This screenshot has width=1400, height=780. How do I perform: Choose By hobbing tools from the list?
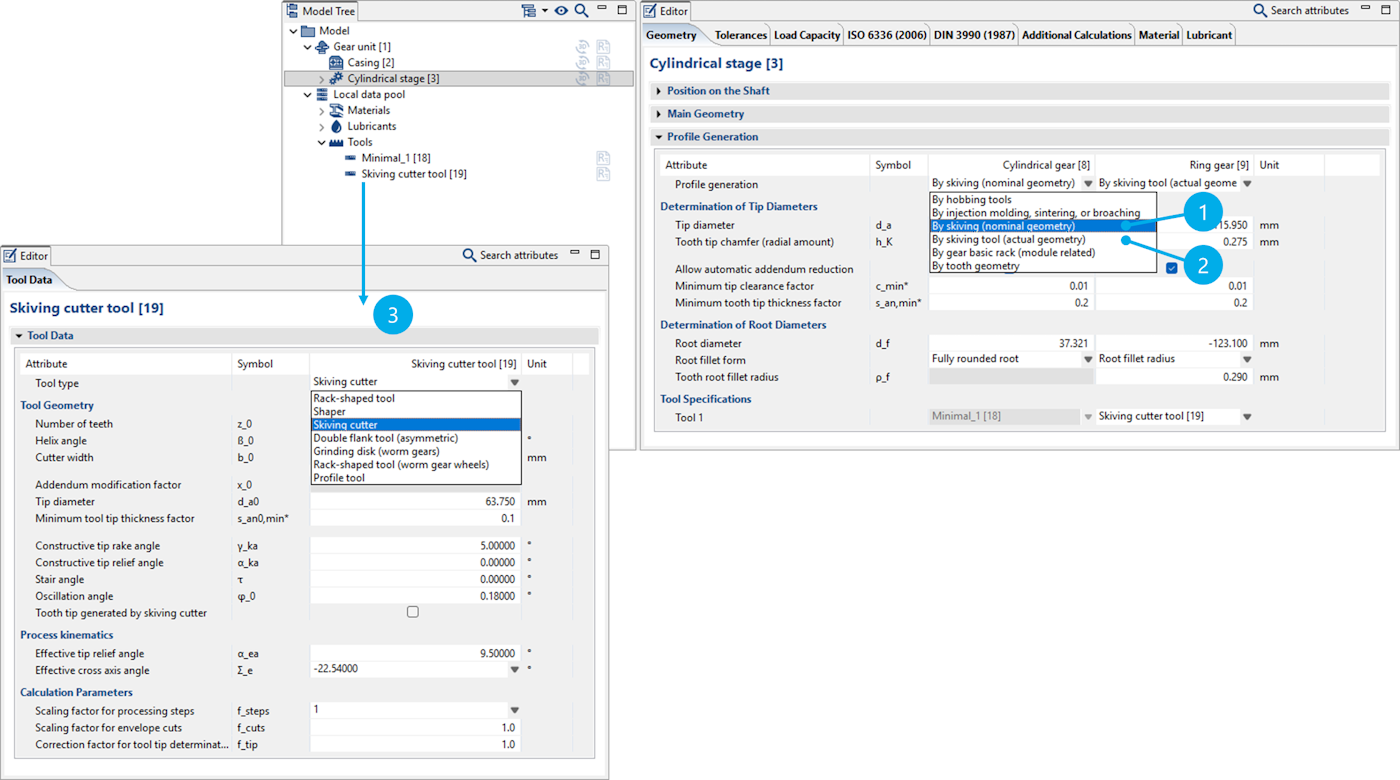coord(971,200)
